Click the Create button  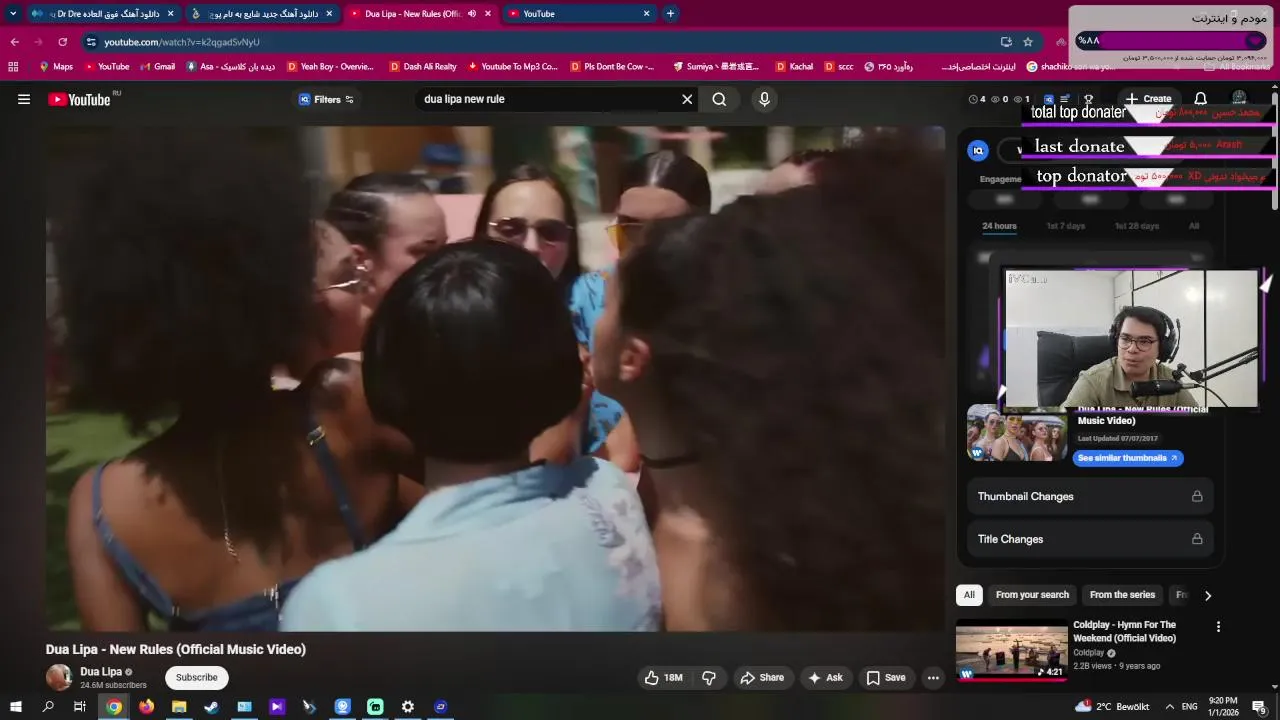click(1148, 99)
